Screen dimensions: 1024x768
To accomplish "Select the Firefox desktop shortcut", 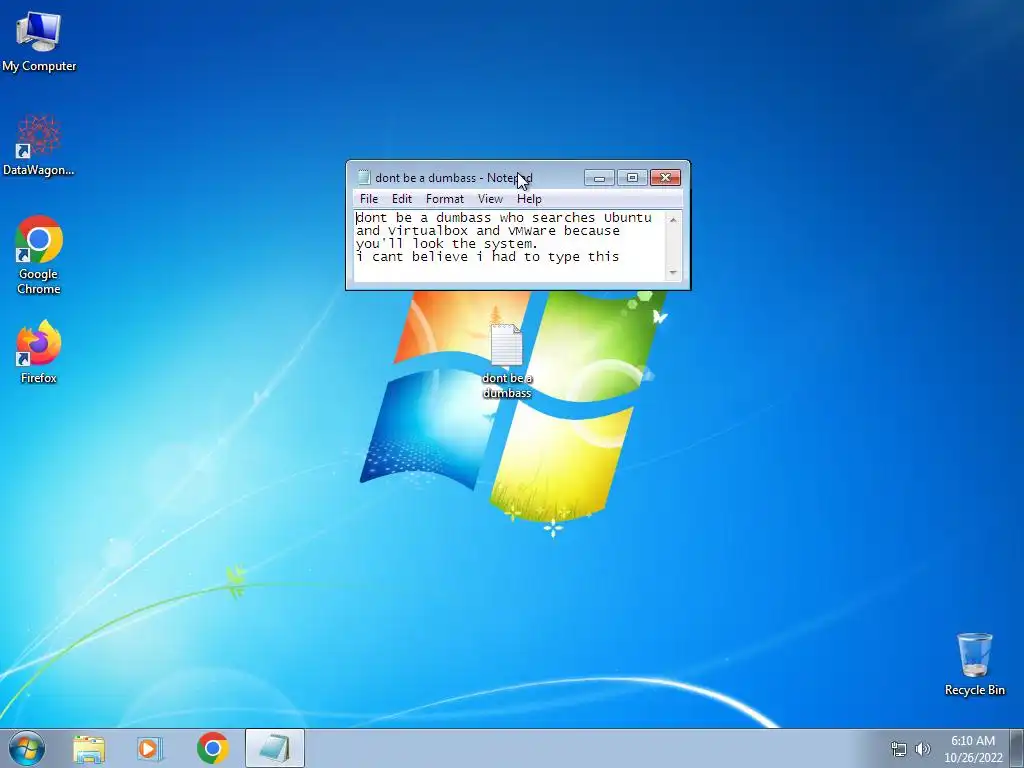I will tap(39, 352).
